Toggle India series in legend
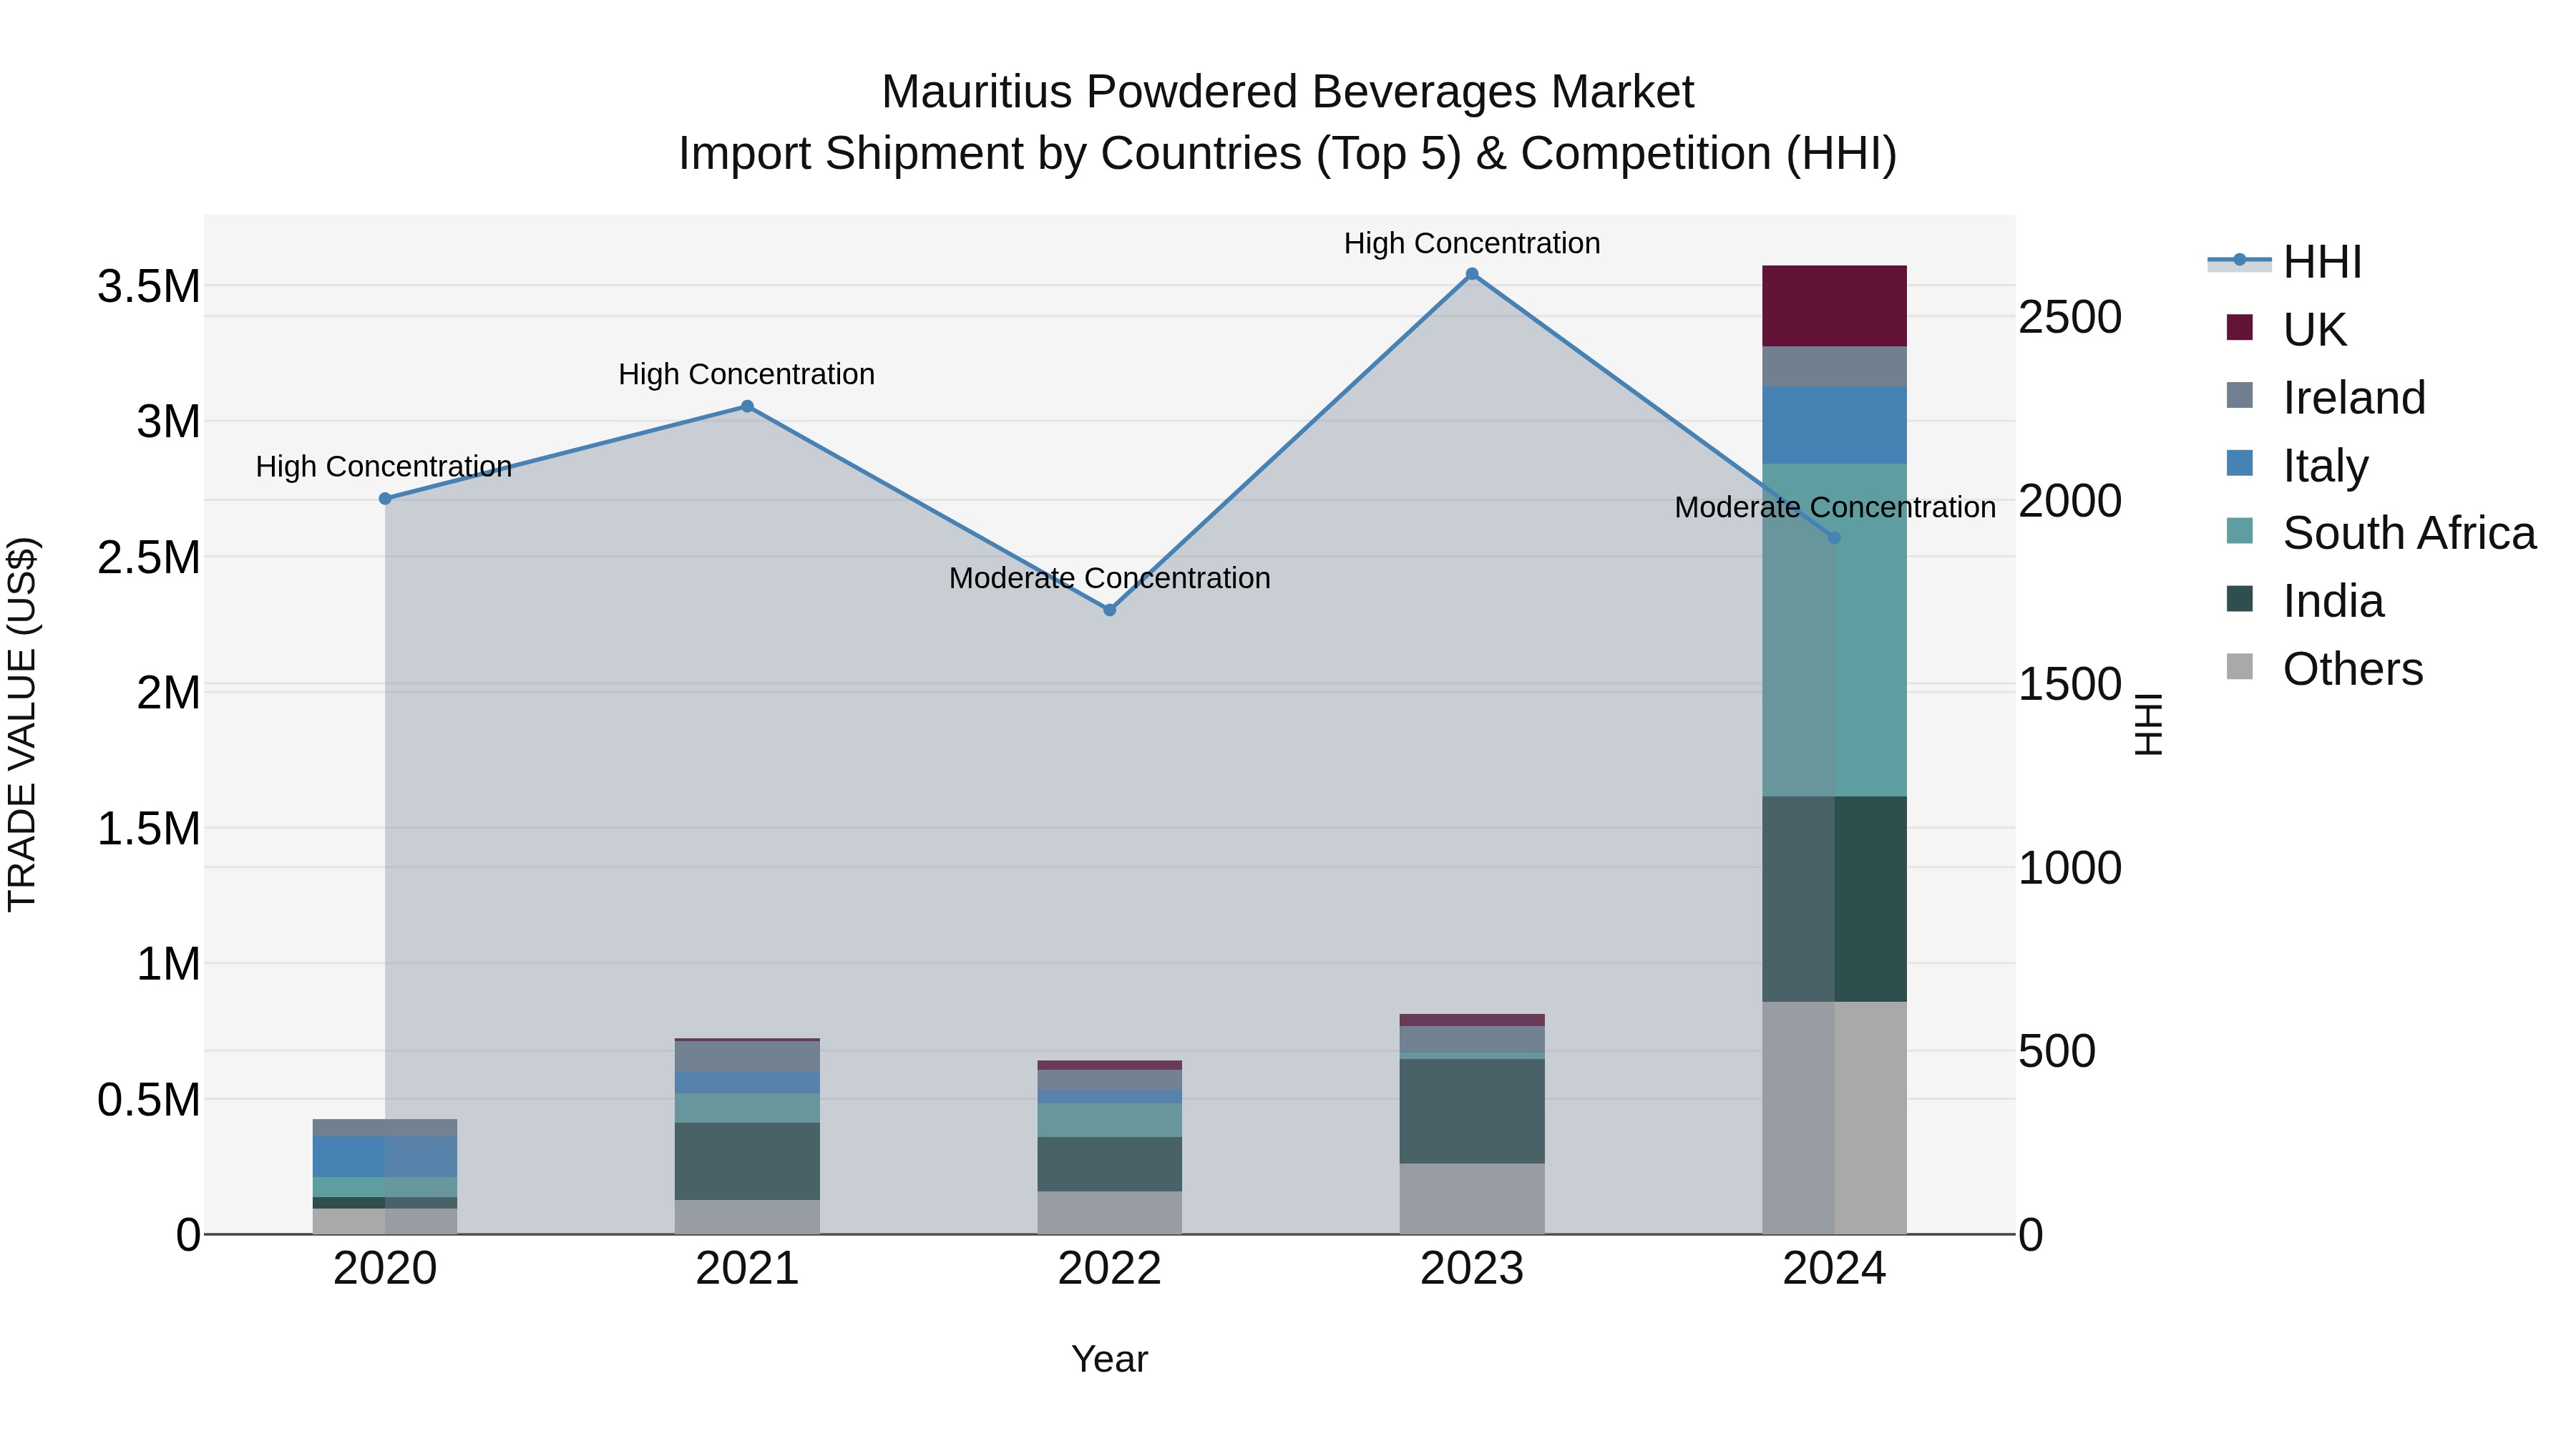Viewport: 2576px width, 1449px height. (2305, 601)
